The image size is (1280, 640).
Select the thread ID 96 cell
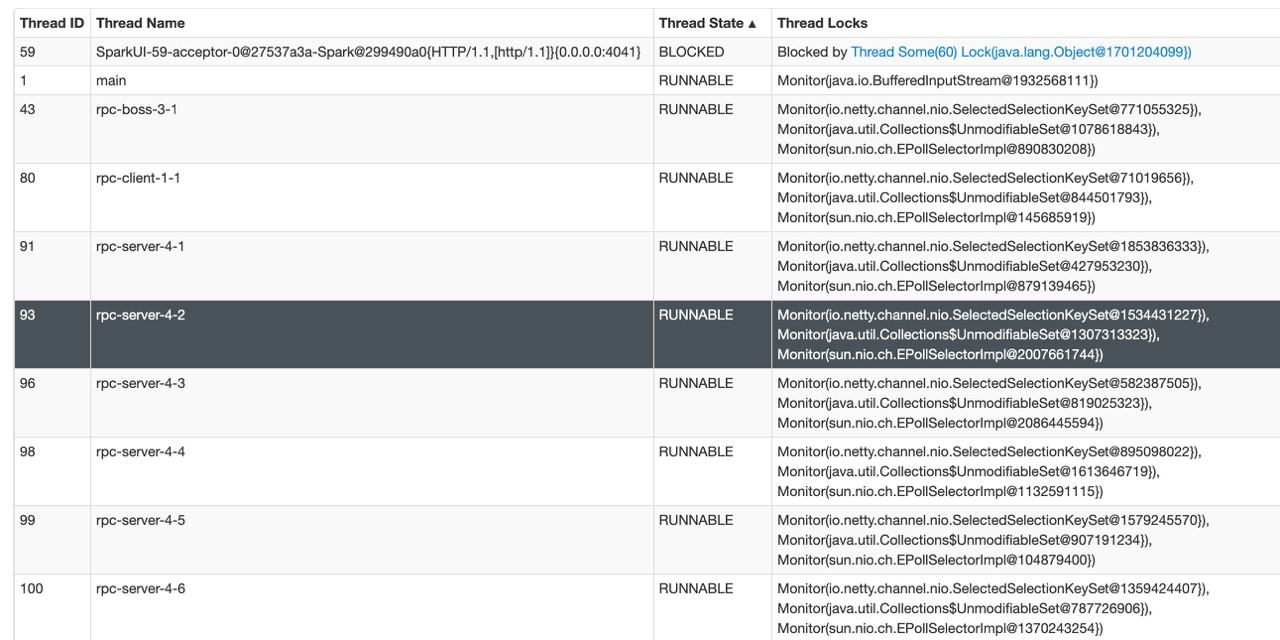click(x=28, y=384)
